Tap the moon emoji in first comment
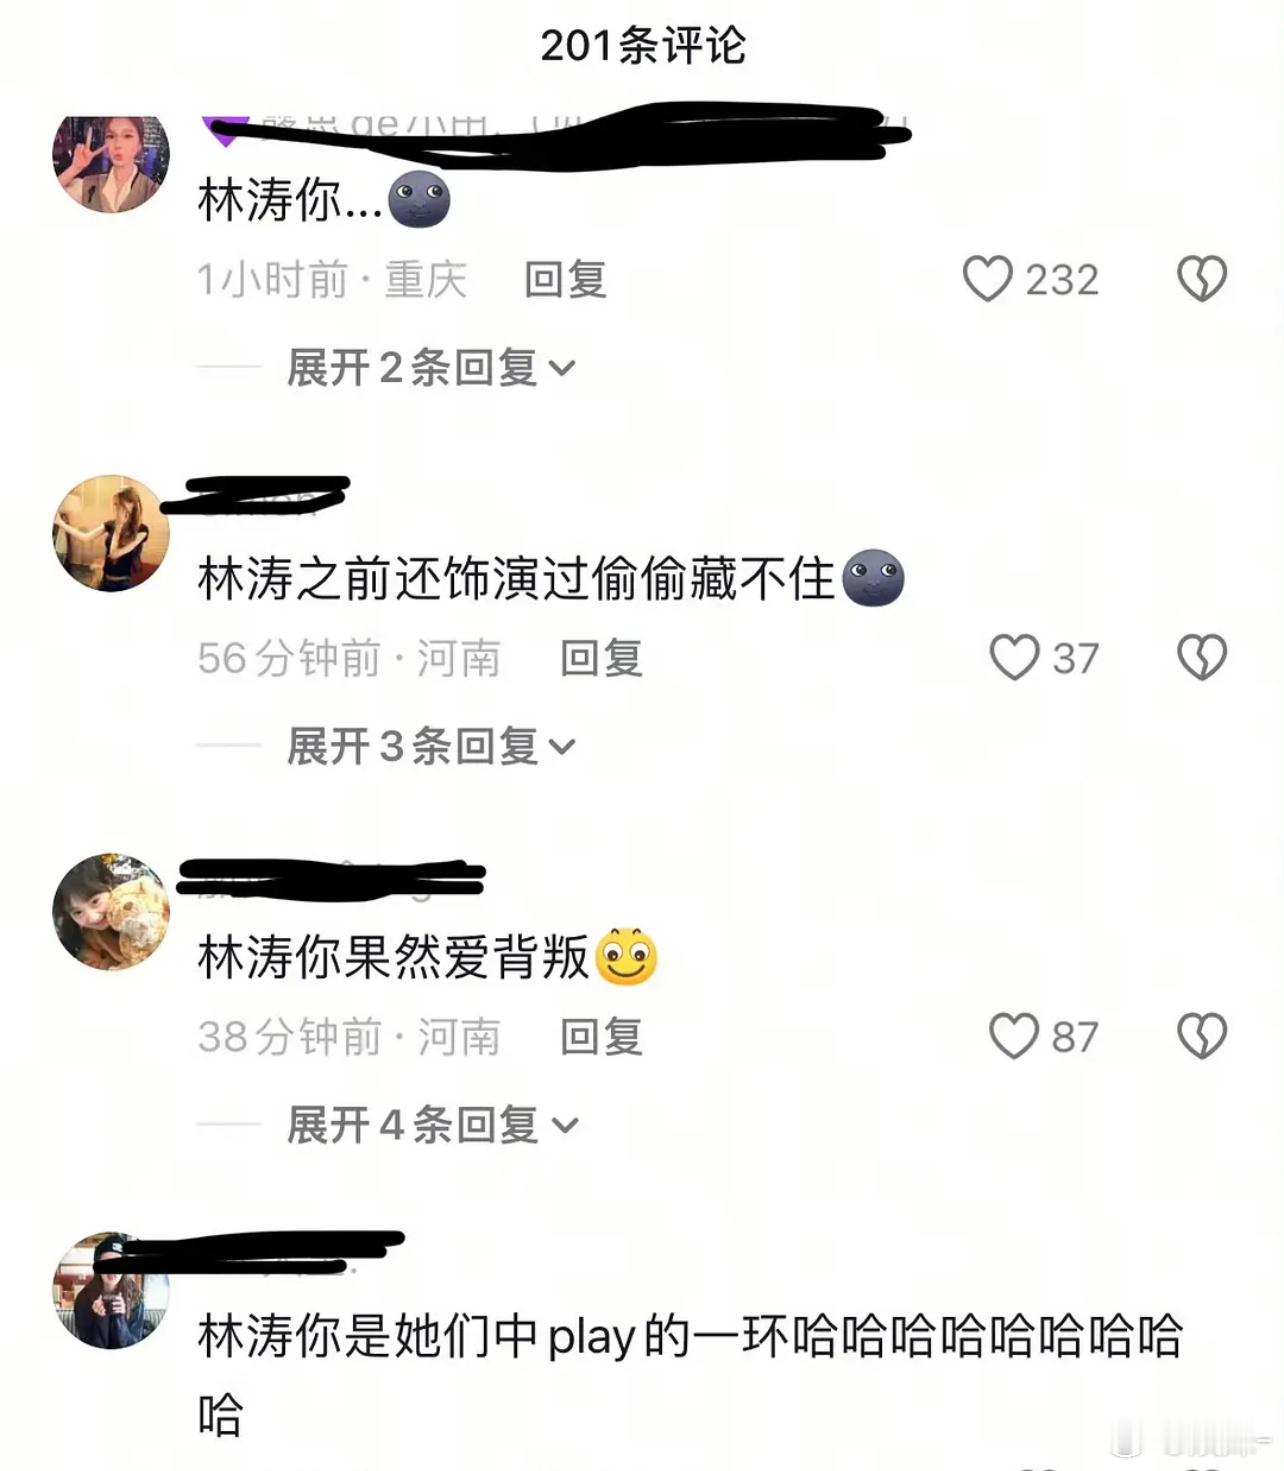This screenshot has height=1471, width=1284. tap(419, 199)
